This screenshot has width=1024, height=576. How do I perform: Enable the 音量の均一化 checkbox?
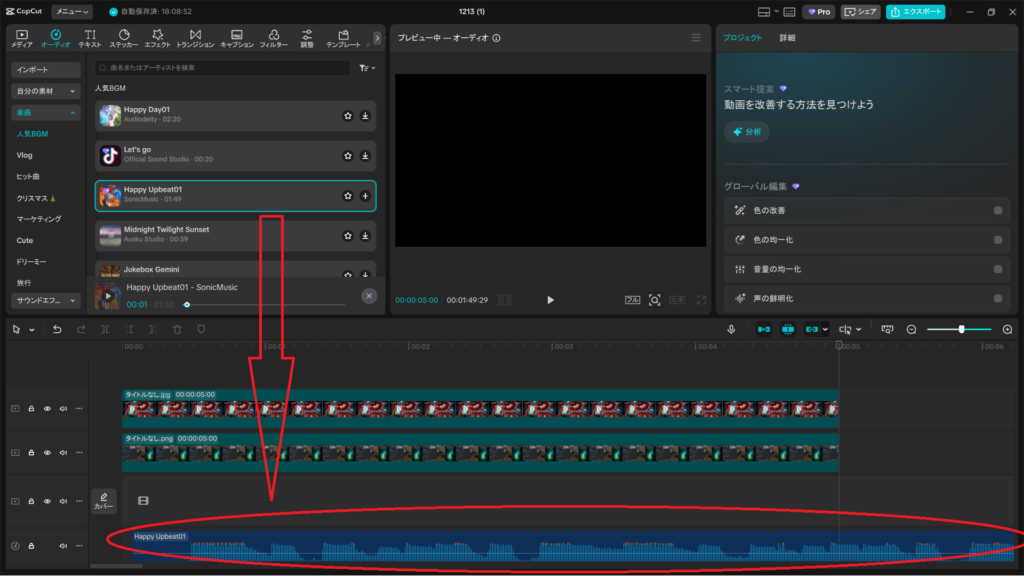point(998,269)
